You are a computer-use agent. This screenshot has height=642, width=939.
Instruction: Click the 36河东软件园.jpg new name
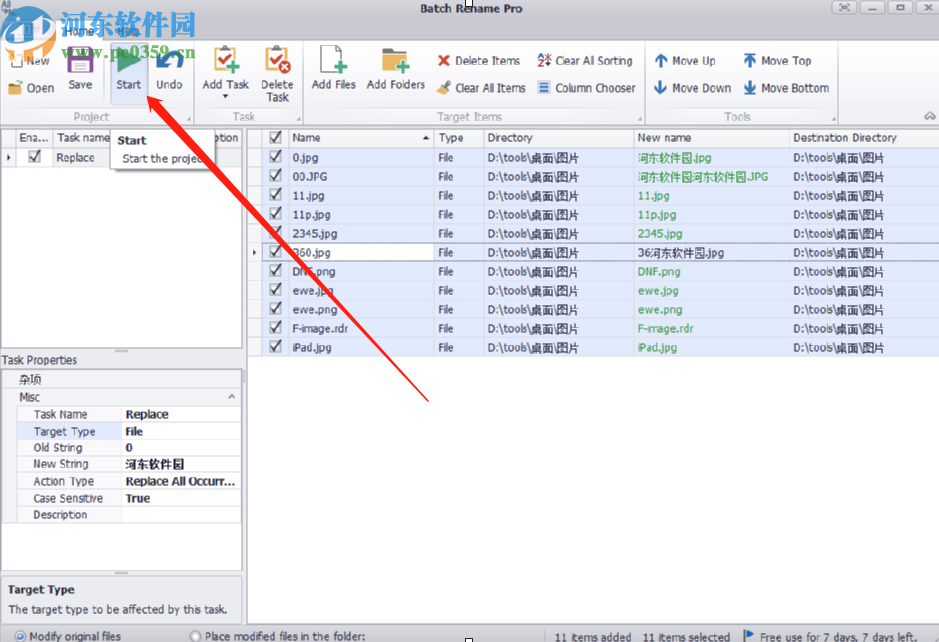[x=680, y=253]
